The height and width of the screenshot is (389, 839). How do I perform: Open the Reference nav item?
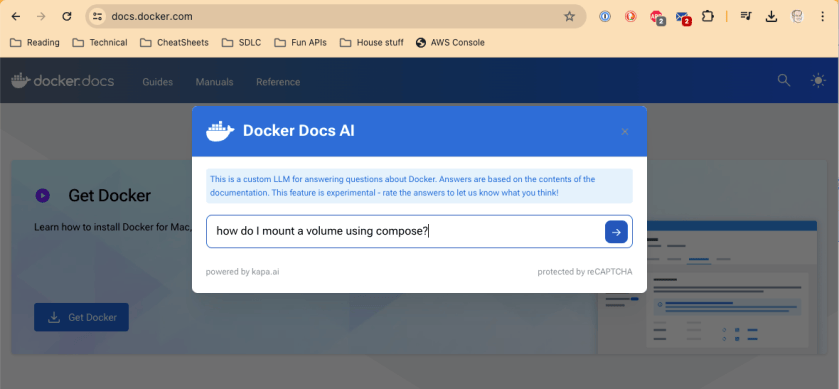(278, 82)
